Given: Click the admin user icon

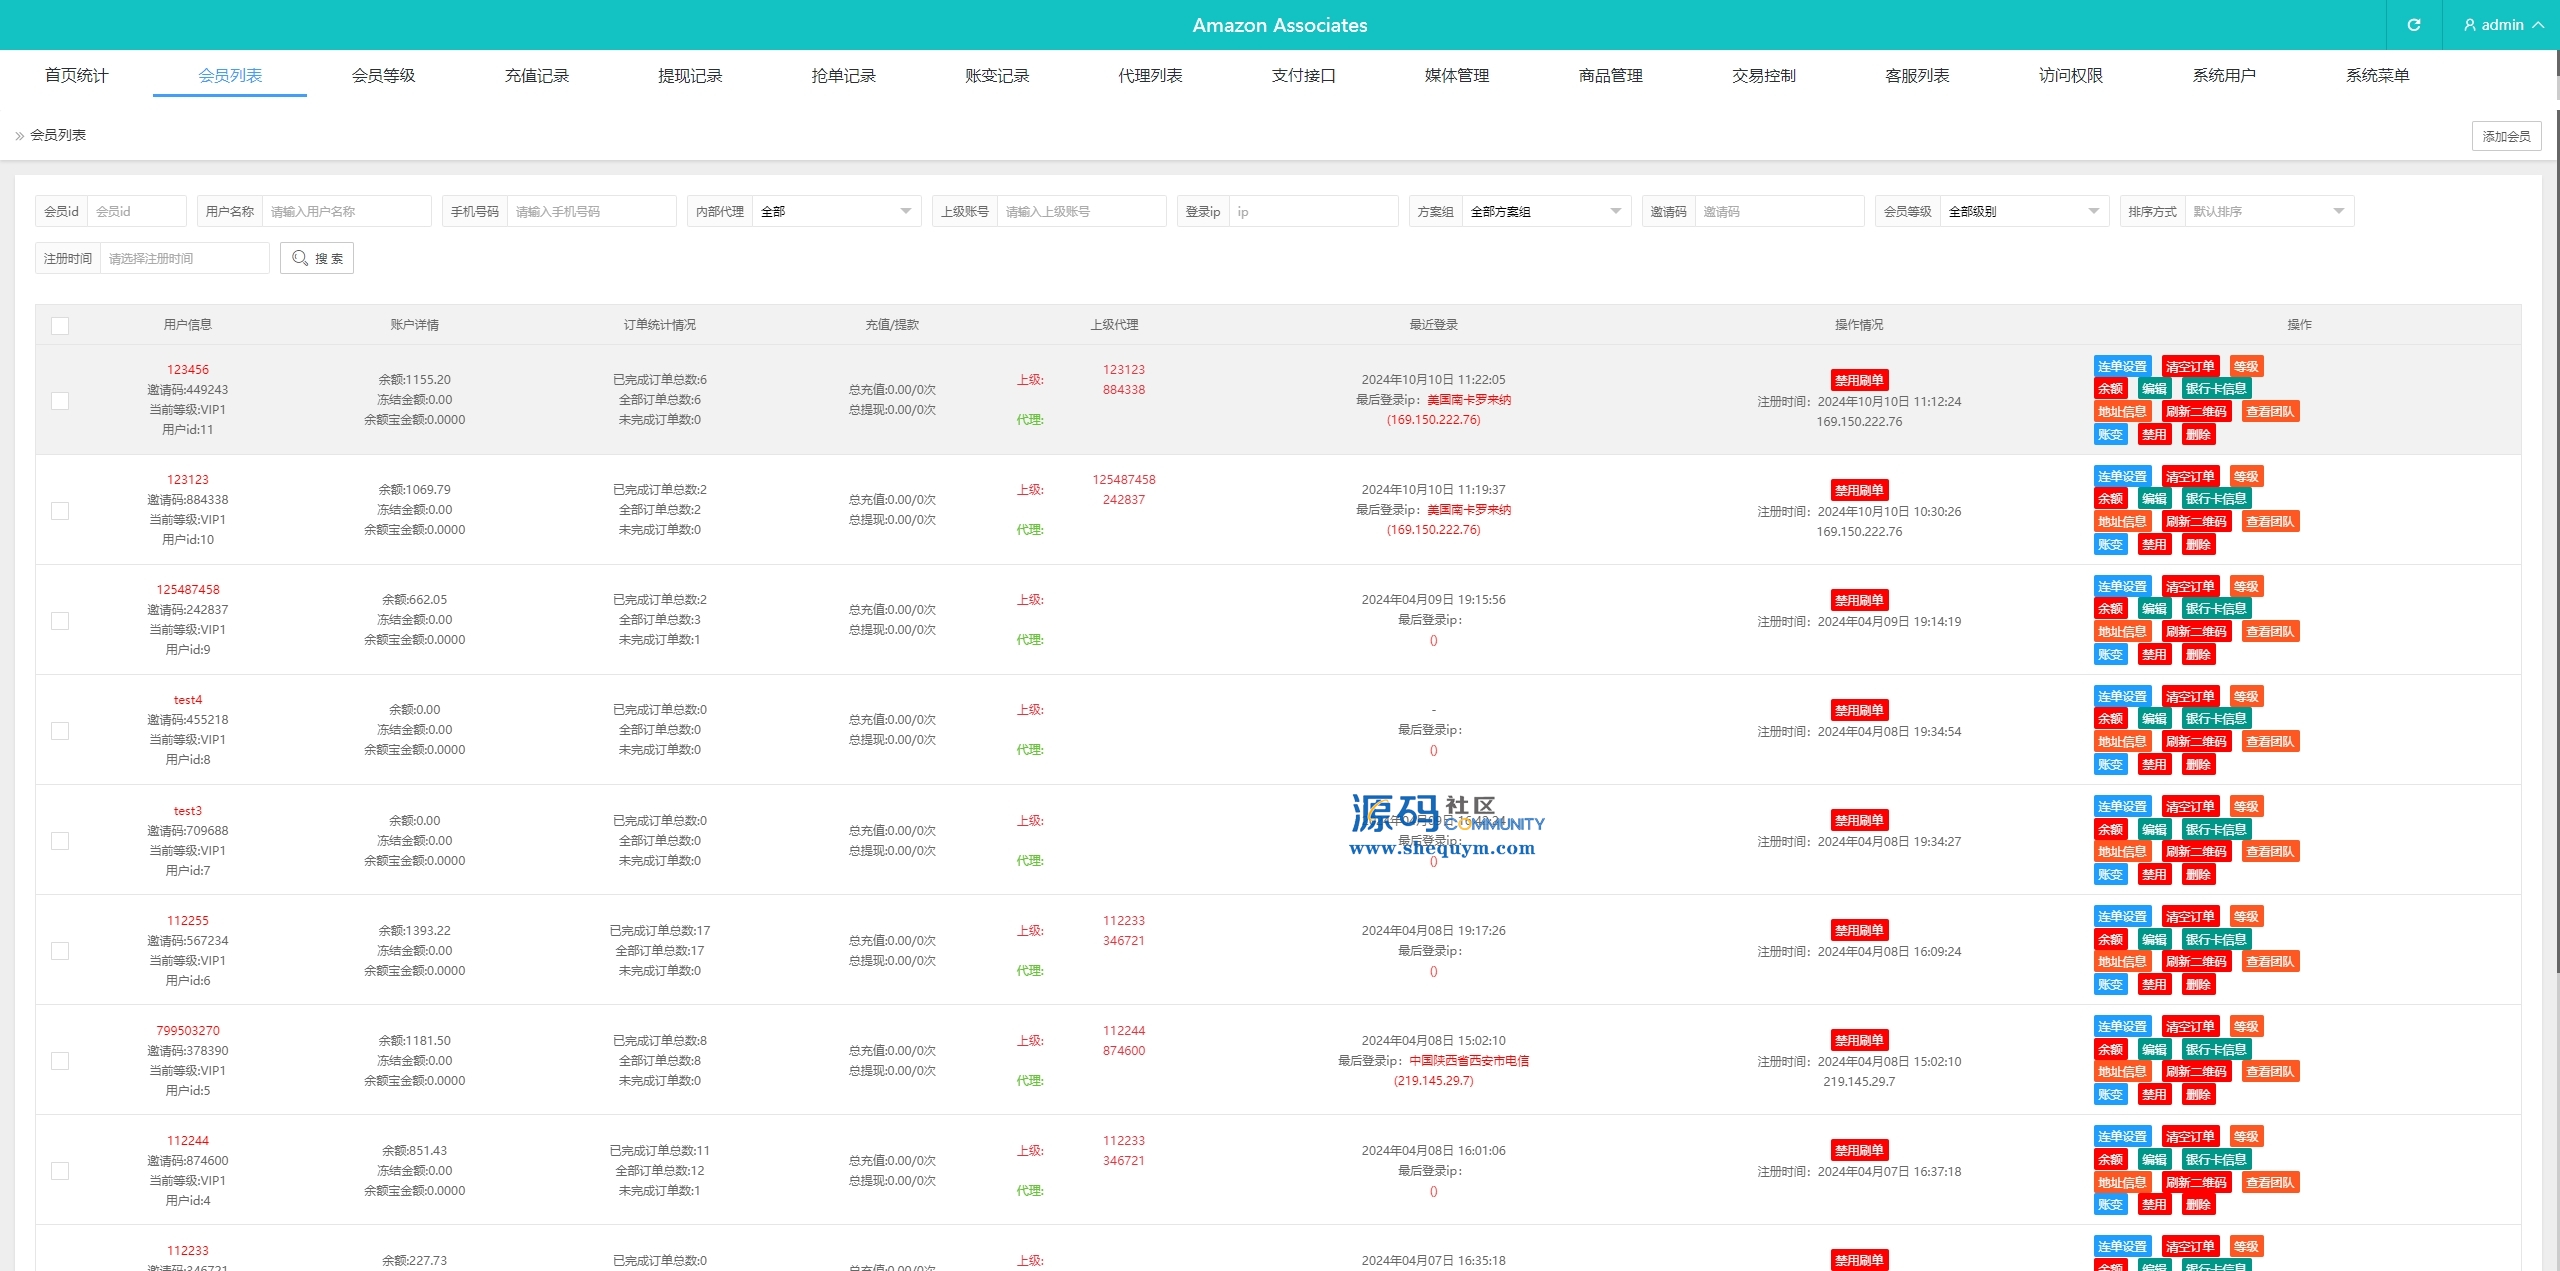Looking at the screenshot, I should tap(2470, 25).
